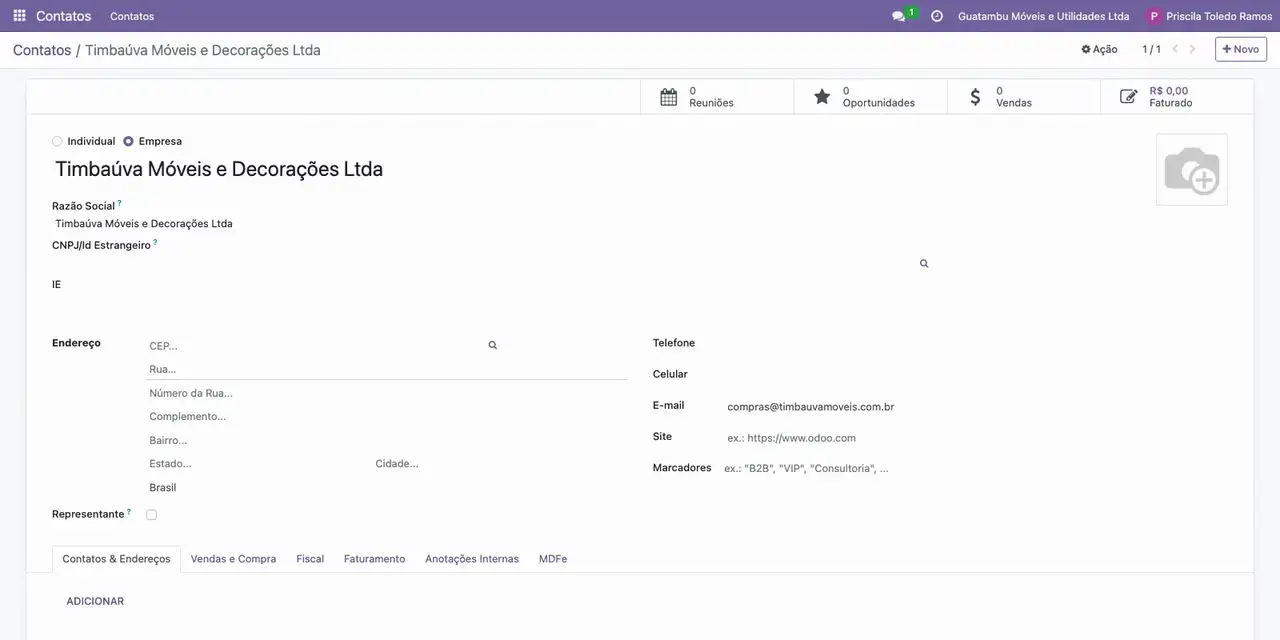This screenshot has height=640, width=1280.
Task: Switch to the Contatos & Endereços tab
Action: point(116,559)
